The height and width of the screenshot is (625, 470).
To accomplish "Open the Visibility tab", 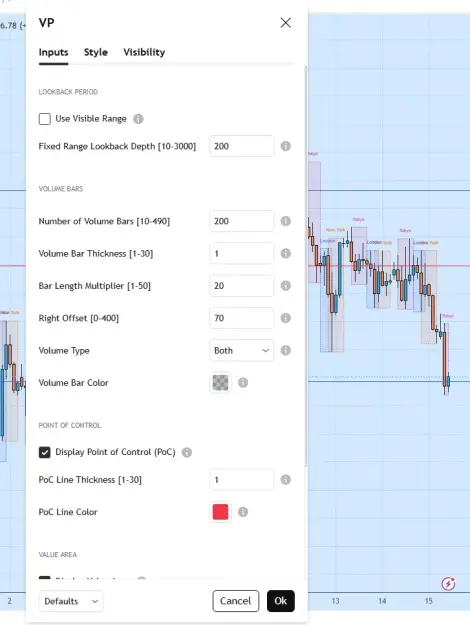I will click(144, 52).
